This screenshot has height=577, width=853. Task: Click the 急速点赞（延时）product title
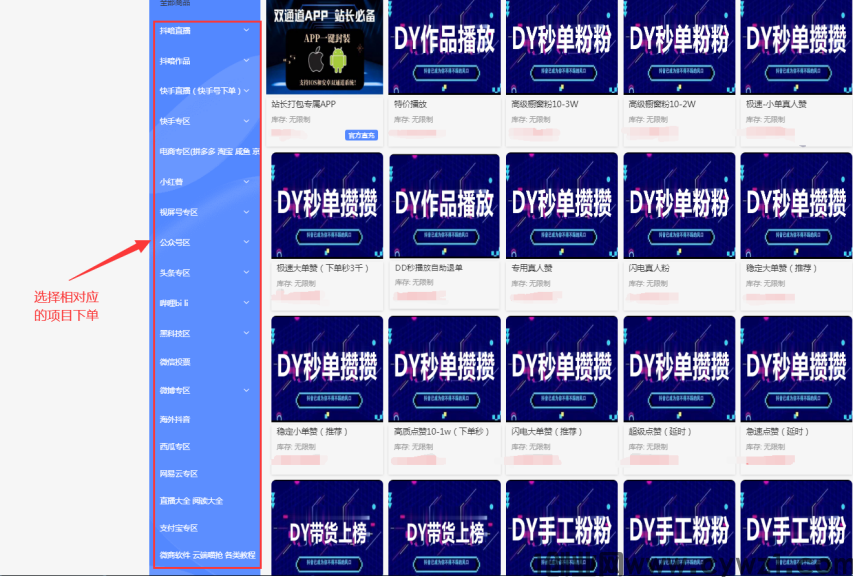pyautogui.click(x=777, y=432)
